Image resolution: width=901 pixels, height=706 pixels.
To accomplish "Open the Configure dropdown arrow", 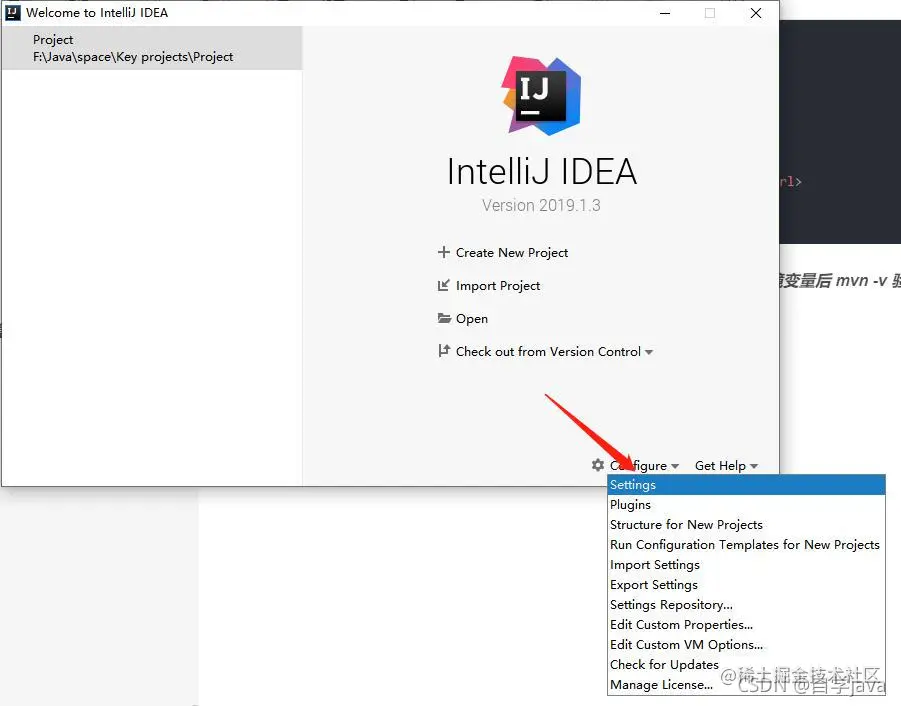I will point(675,466).
